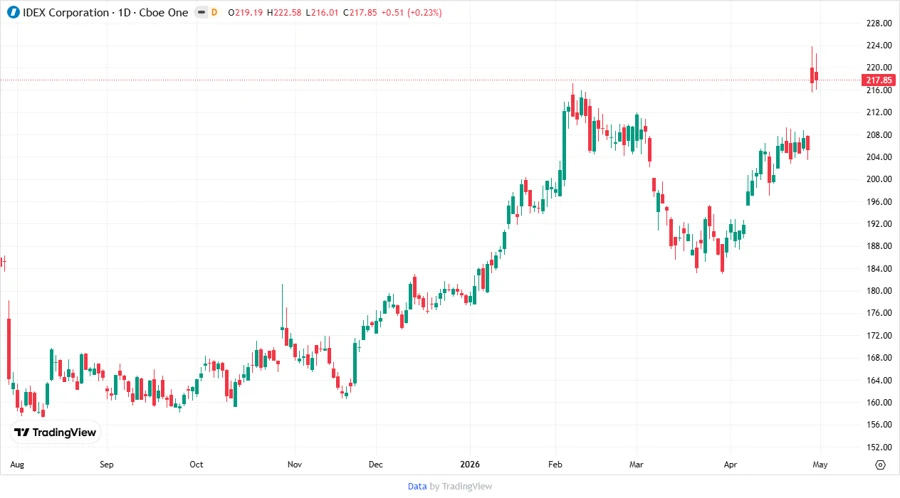Screen dimensions: 900x498
Task: Click the IDEX Corporation logo icon
Action: click(13, 12)
